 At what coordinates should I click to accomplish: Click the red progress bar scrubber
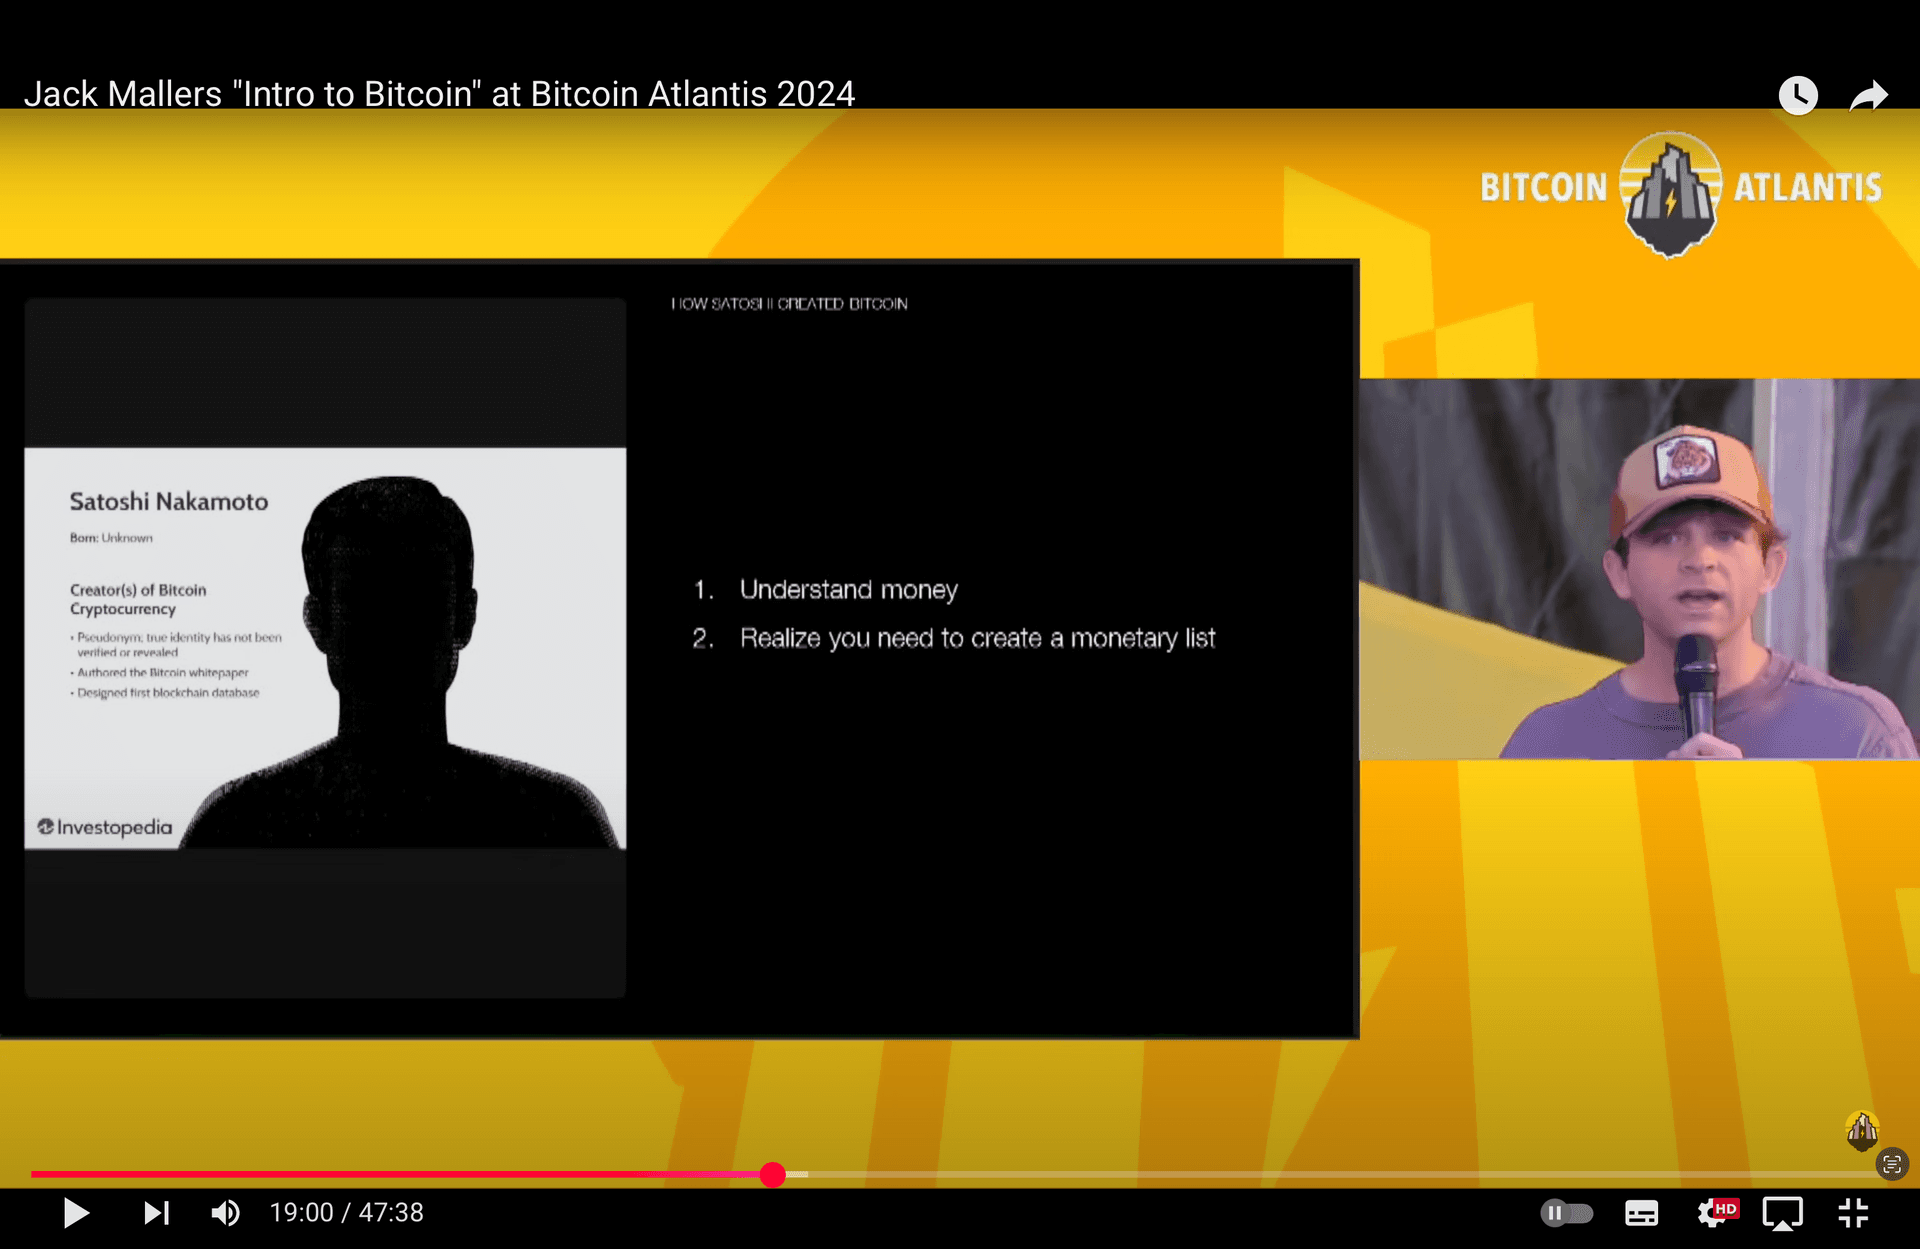click(x=772, y=1175)
